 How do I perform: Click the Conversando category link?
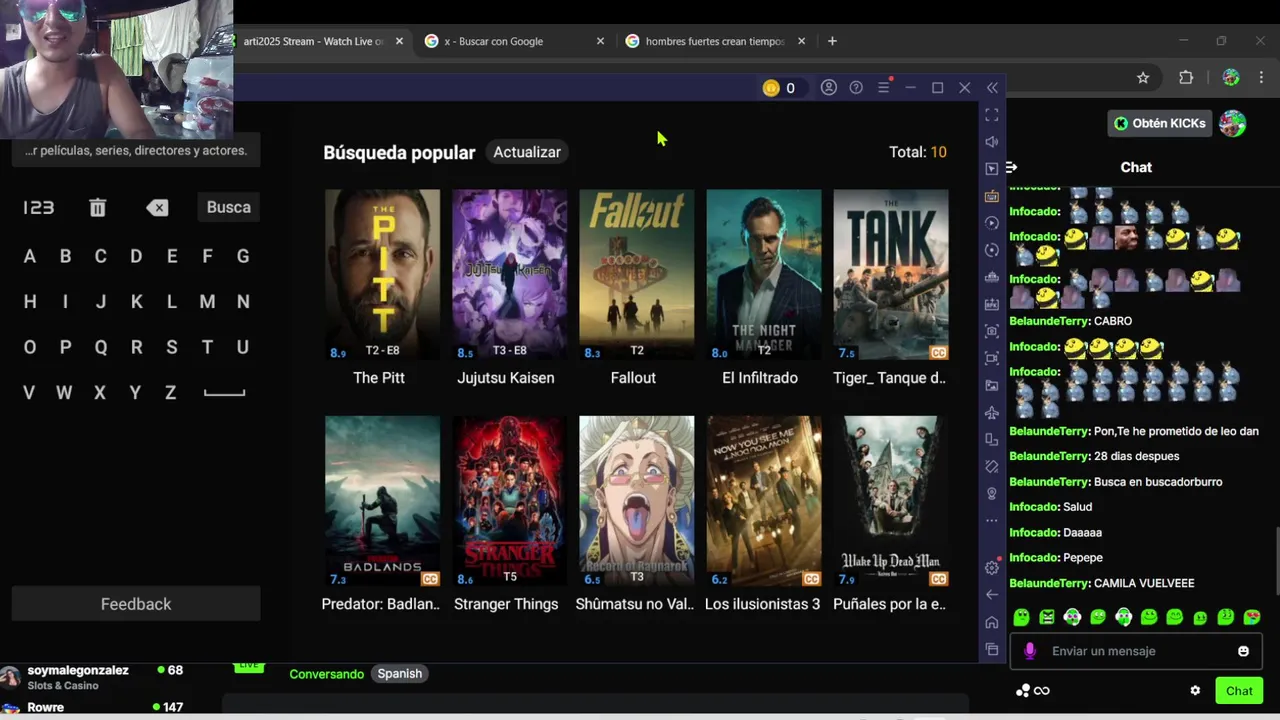tap(327, 674)
